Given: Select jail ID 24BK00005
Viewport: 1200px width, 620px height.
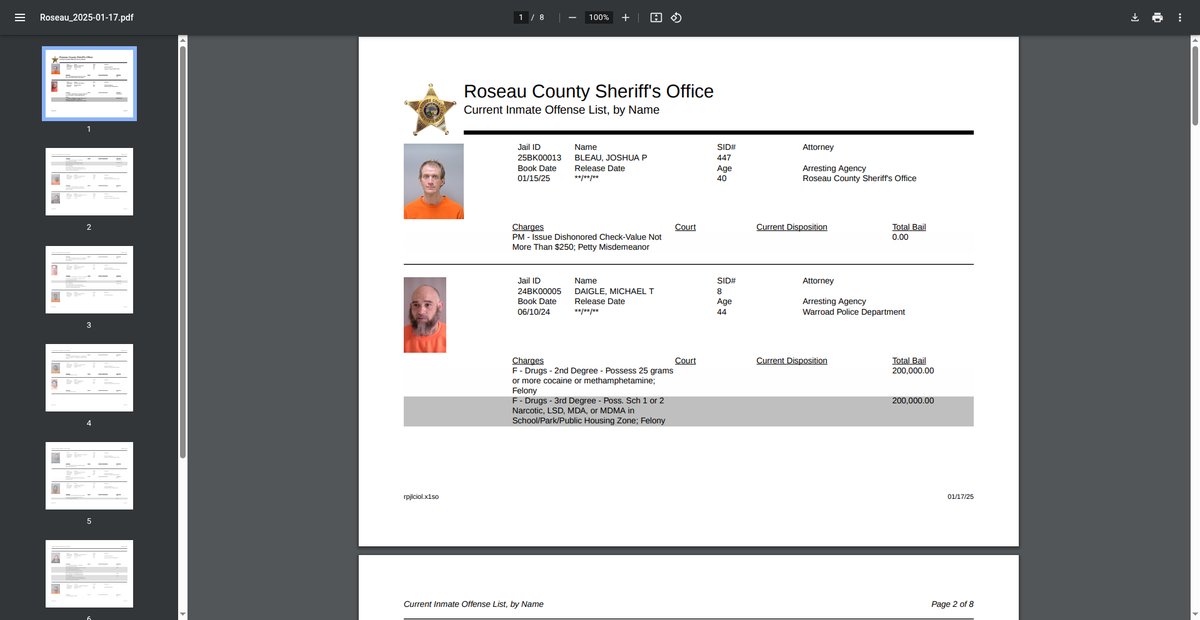Looking at the screenshot, I should 539,291.
